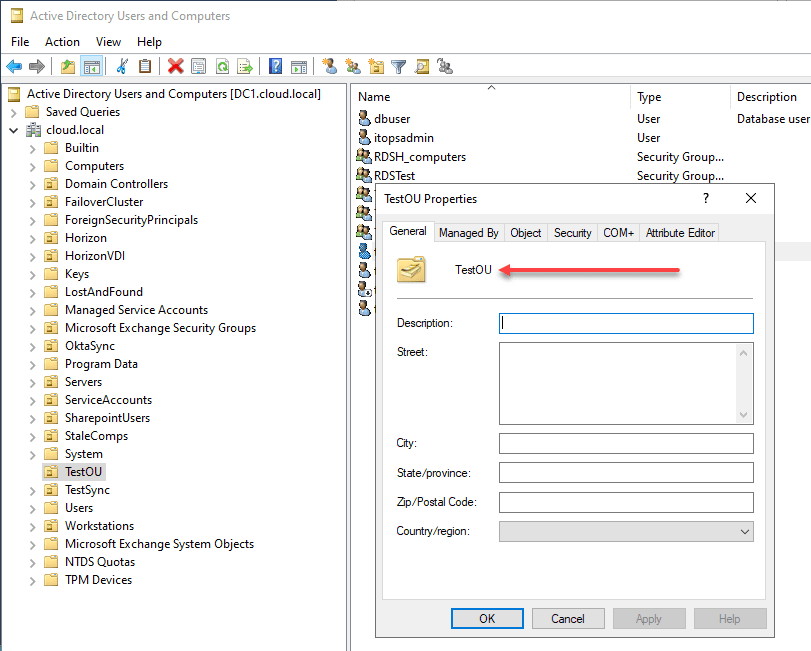Screen dimensions: 811x651
Task: Switch to the Attribute Editor tab
Action: coord(680,233)
